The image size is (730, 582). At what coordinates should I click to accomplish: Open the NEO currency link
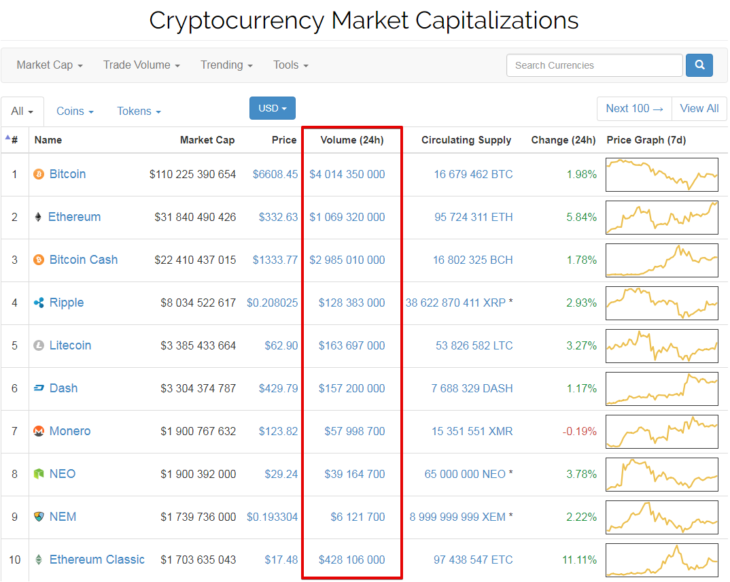tap(62, 474)
